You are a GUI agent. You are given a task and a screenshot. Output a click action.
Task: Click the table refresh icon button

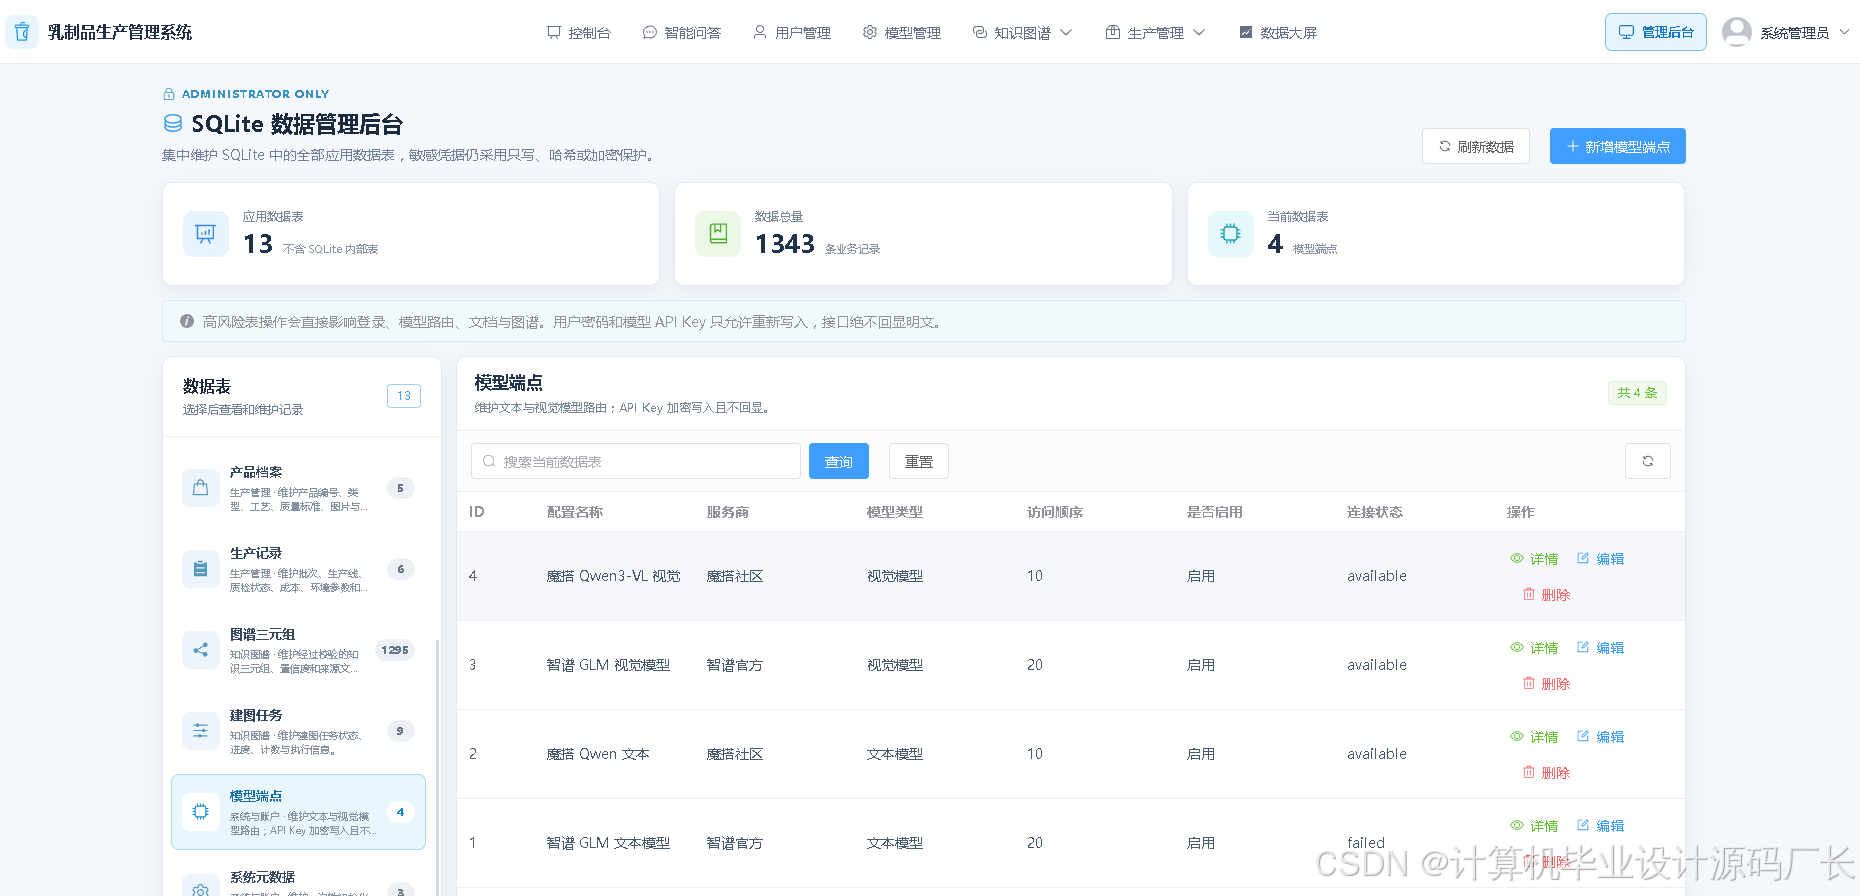[x=1648, y=461]
